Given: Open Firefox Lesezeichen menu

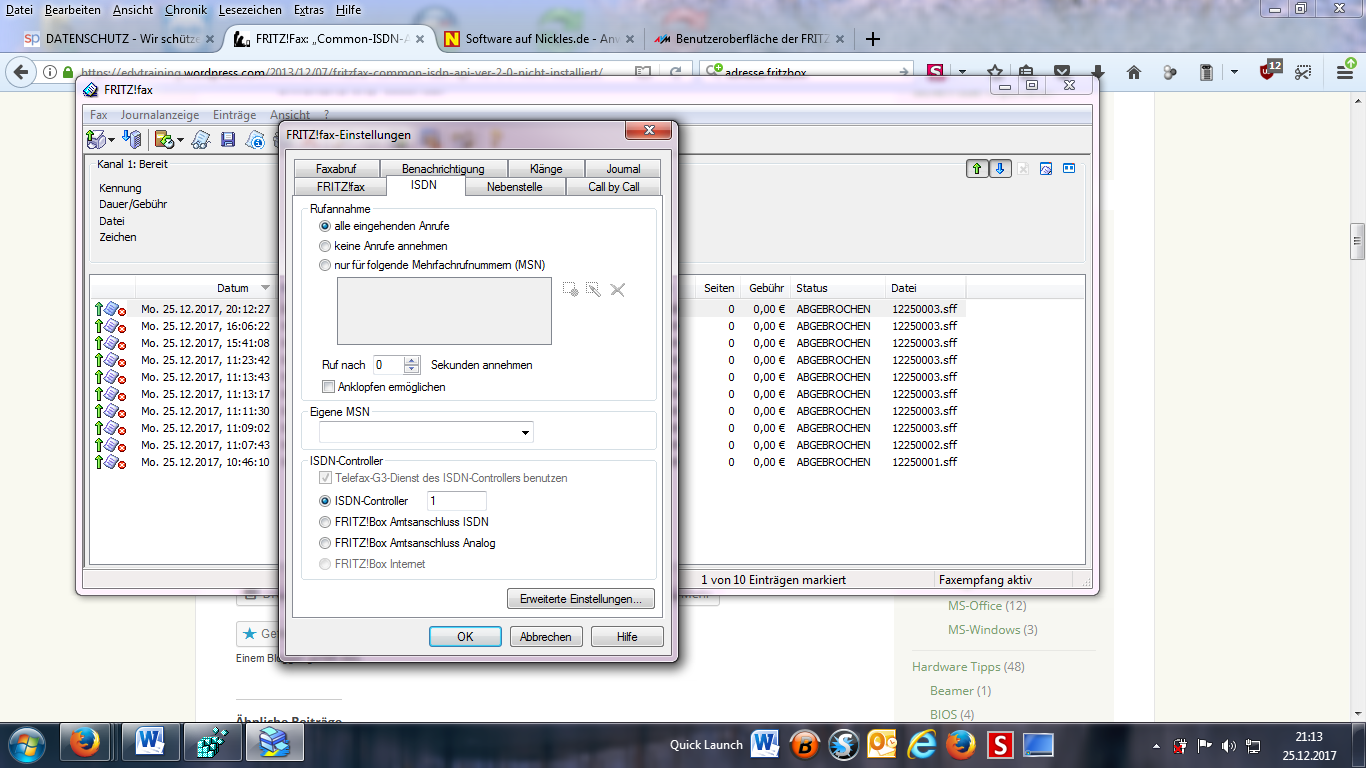Looking at the screenshot, I should (250, 9).
